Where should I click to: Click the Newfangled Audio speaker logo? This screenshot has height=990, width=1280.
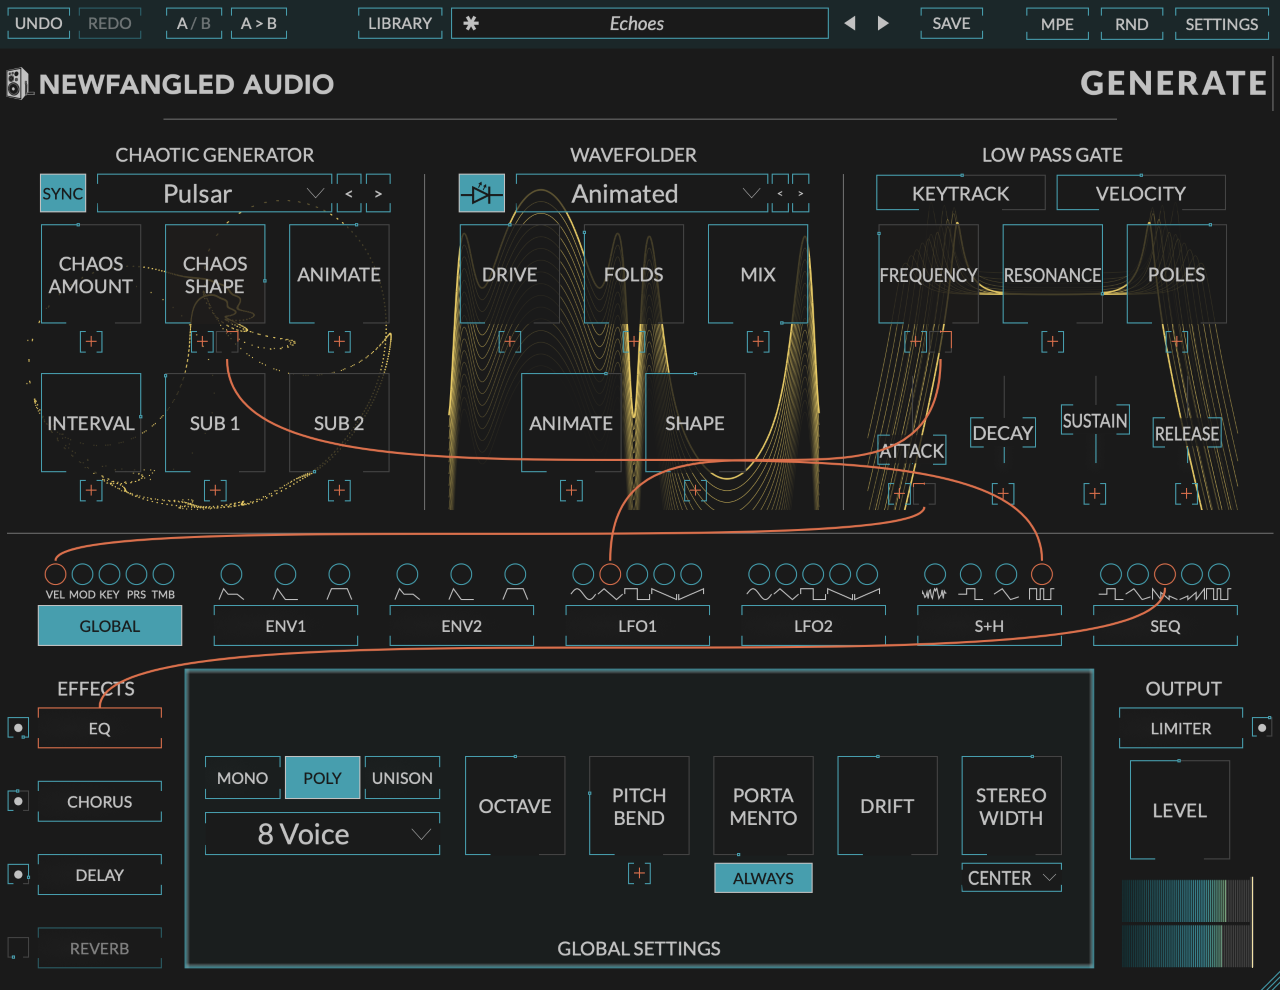coord(17,82)
